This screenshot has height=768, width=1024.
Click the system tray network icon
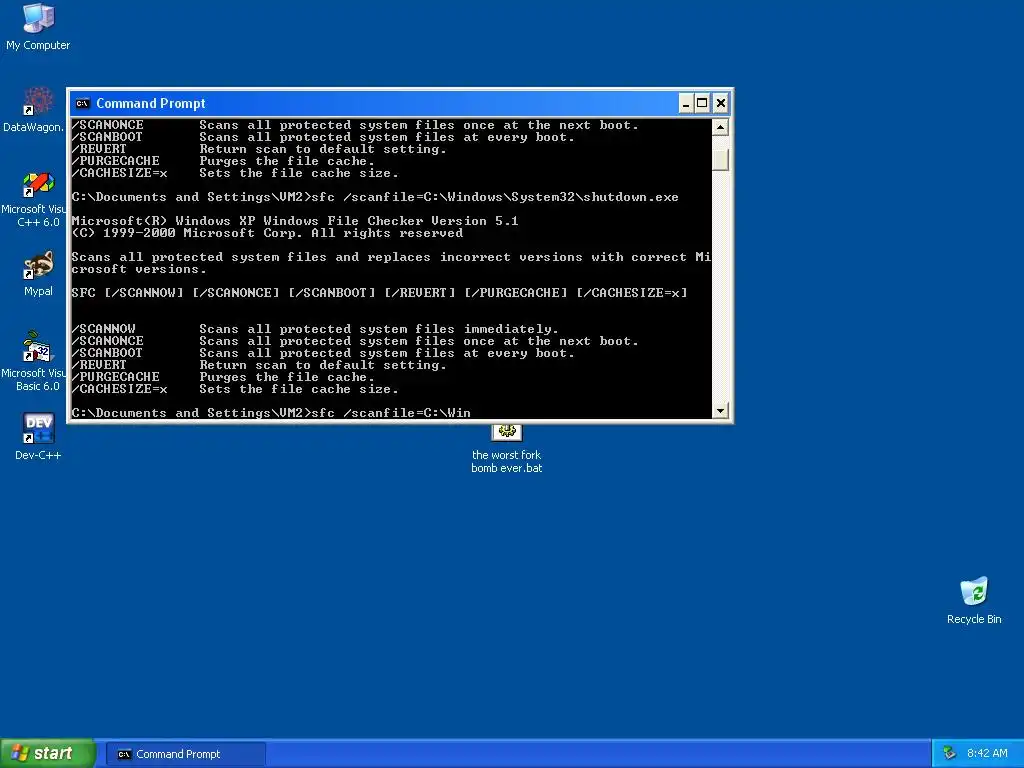pos(949,753)
